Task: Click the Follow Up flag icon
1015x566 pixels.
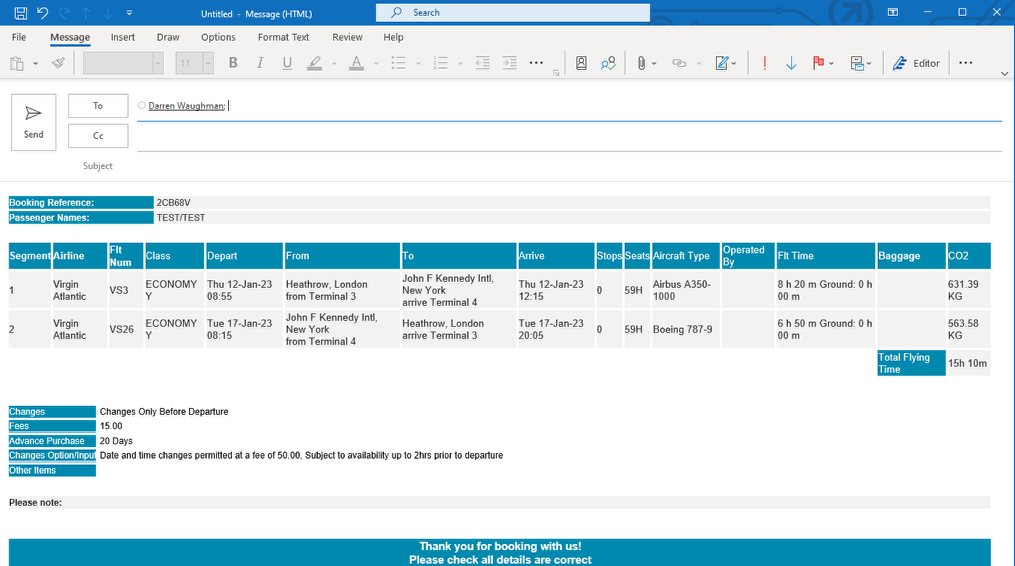Action: [818, 63]
